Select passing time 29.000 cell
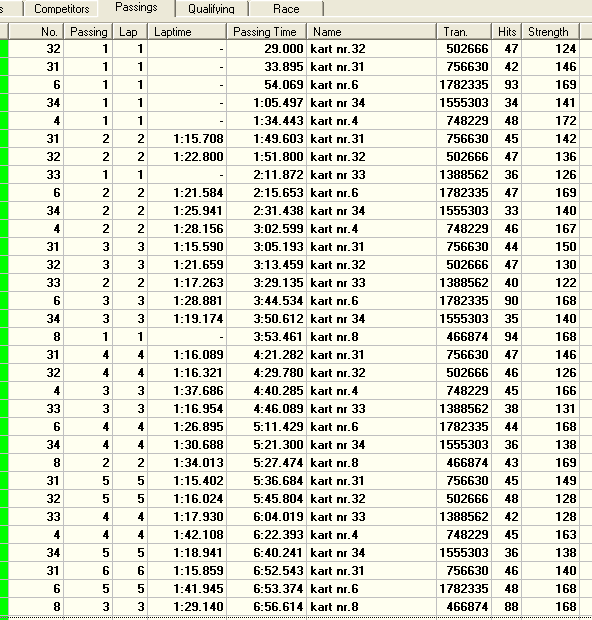Screen dimensions: 592x620 pos(266,49)
